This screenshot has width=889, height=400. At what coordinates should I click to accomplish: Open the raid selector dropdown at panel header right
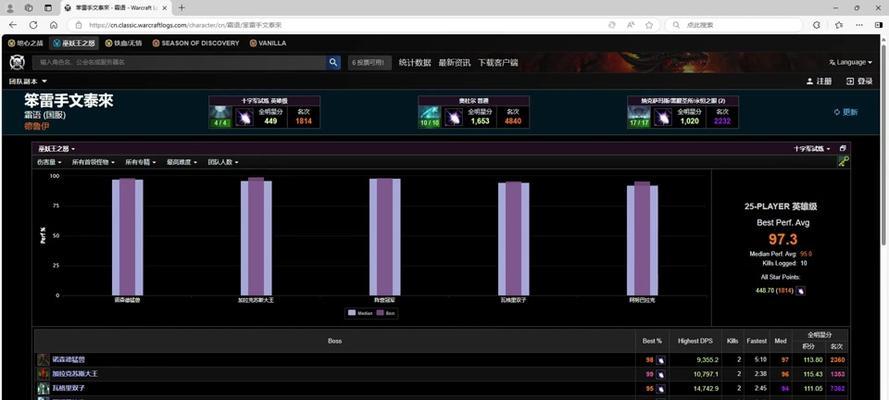point(812,148)
